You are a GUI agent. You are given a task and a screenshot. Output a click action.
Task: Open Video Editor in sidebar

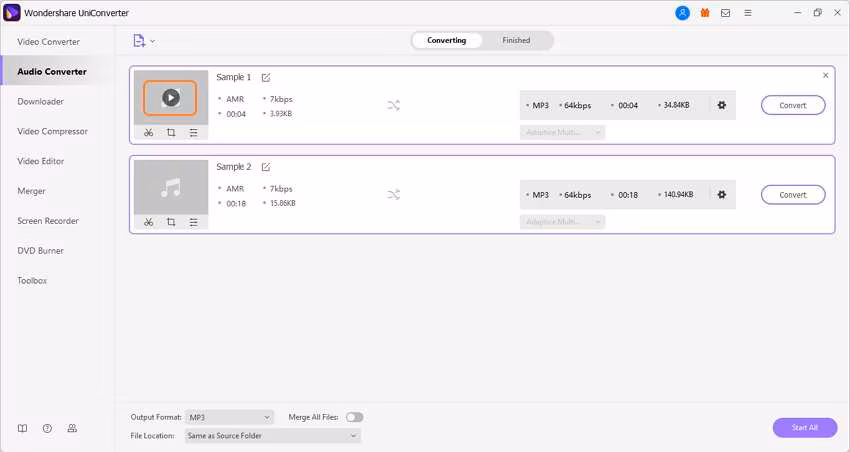(x=41, y=161)
